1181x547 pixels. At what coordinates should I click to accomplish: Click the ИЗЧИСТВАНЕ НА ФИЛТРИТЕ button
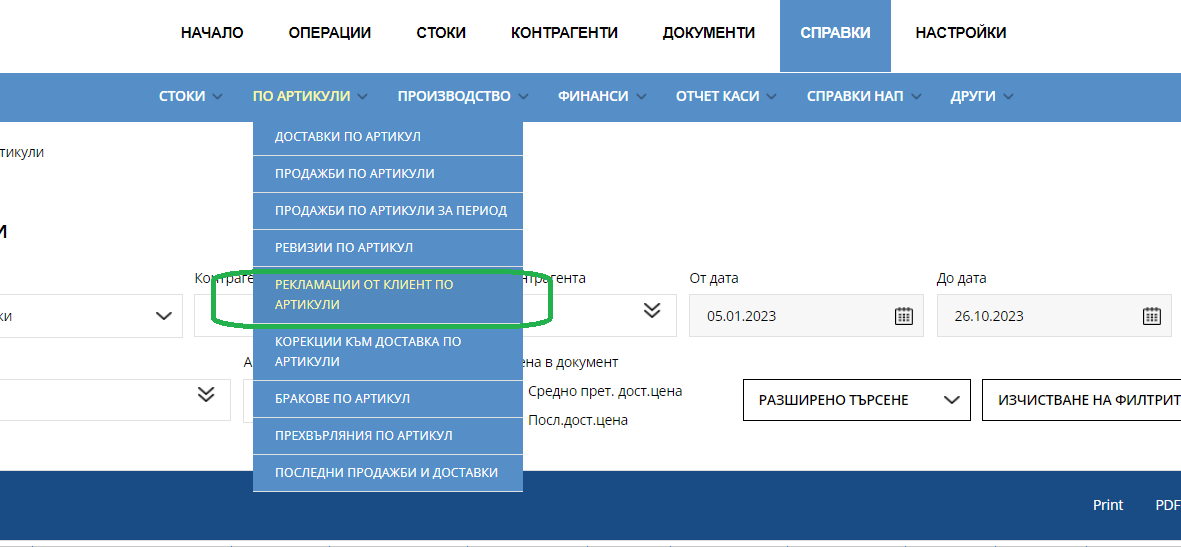point(1082,400)
